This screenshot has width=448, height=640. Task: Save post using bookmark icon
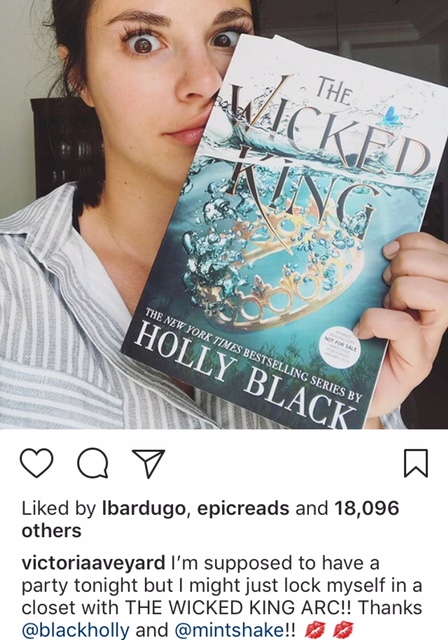coord(416,463)
